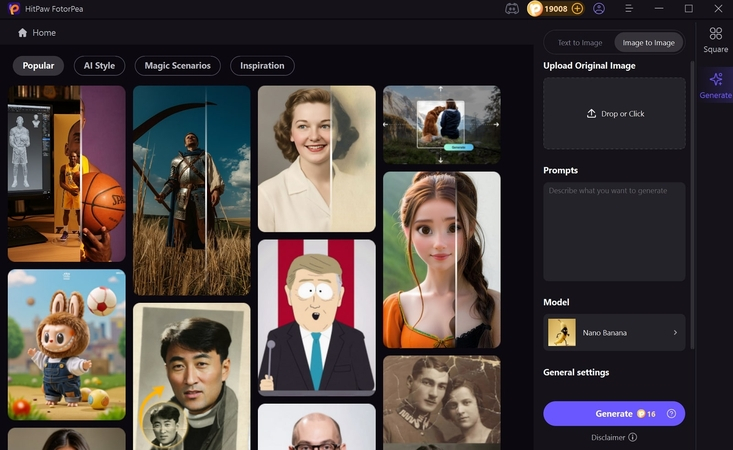Open the Square panel in sidebar
This screenshot has height=450, width=733.
[x=715, y=40]
